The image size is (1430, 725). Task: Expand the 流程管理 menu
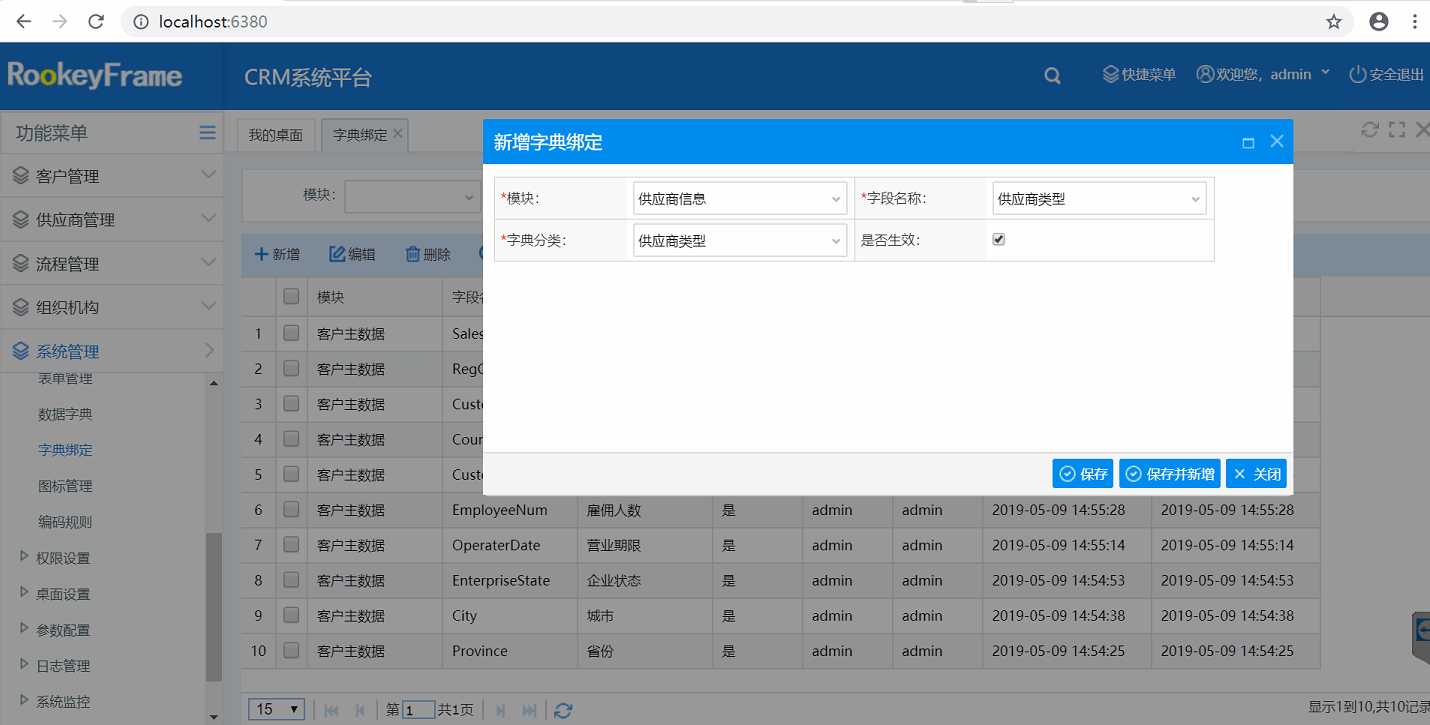110,264
